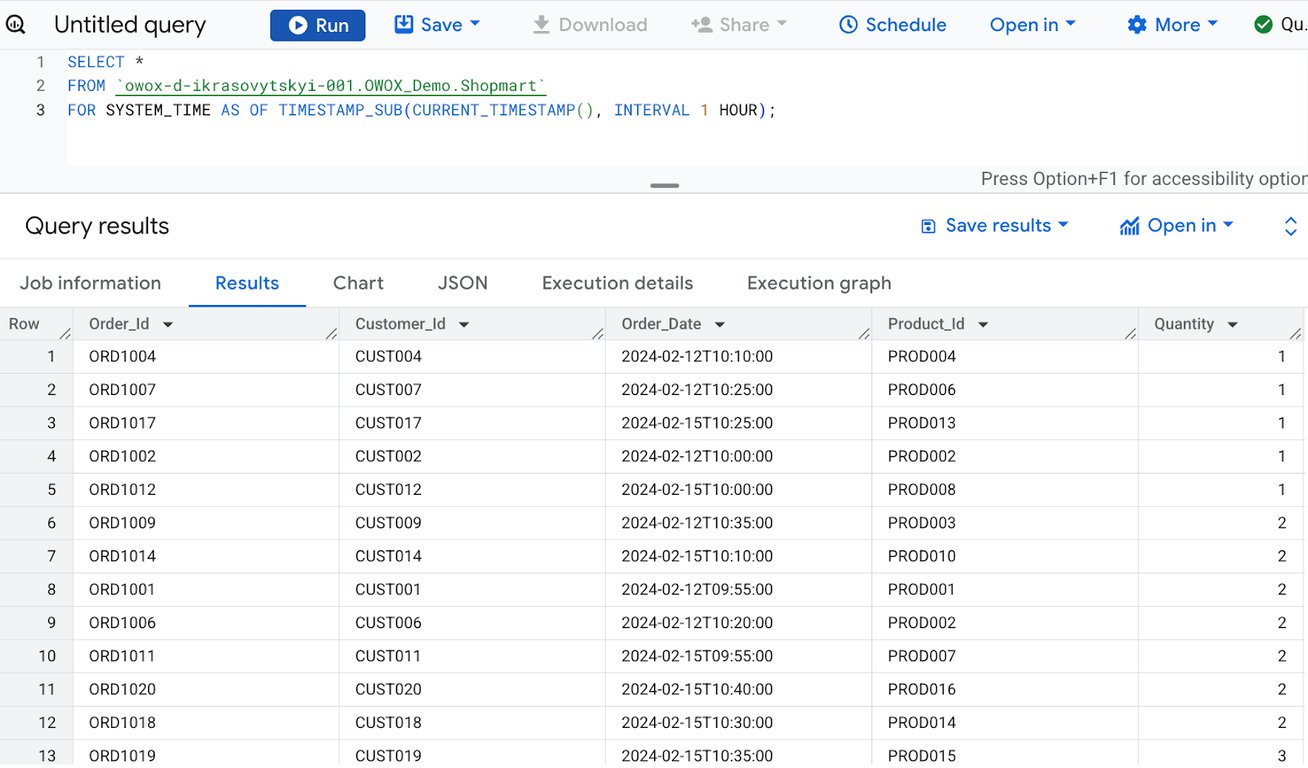
Task: Select cell CUST007
Action: pyautogui.click(x=472, y=390)
